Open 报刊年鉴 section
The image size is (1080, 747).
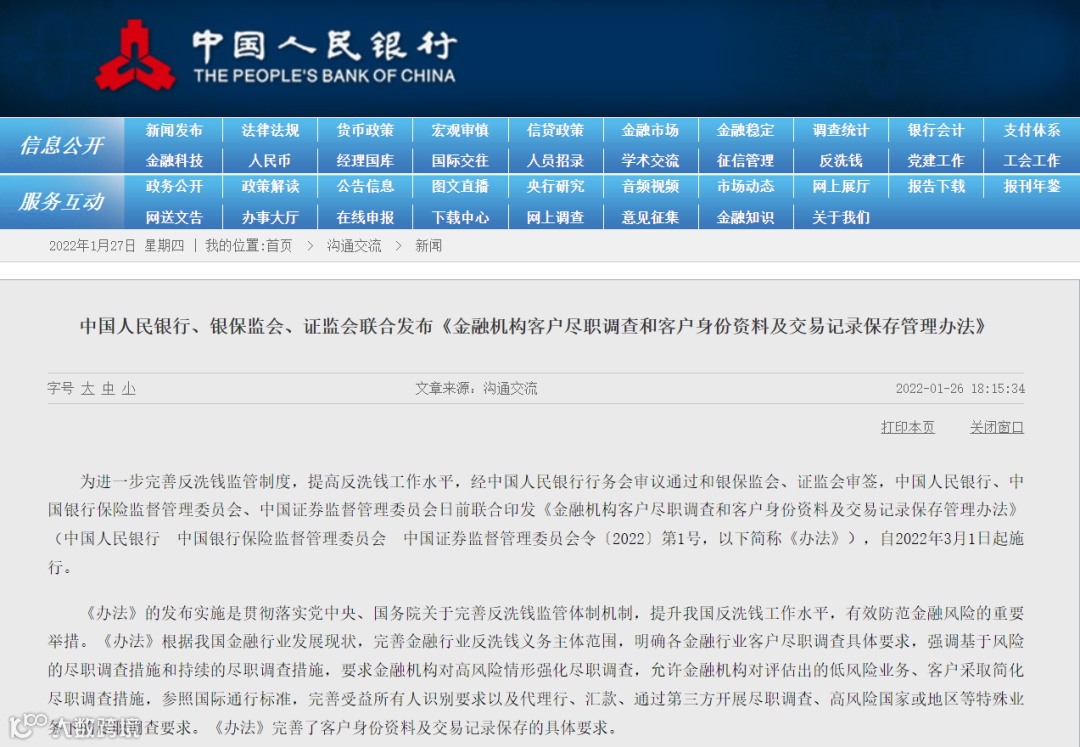[1032, 187]
